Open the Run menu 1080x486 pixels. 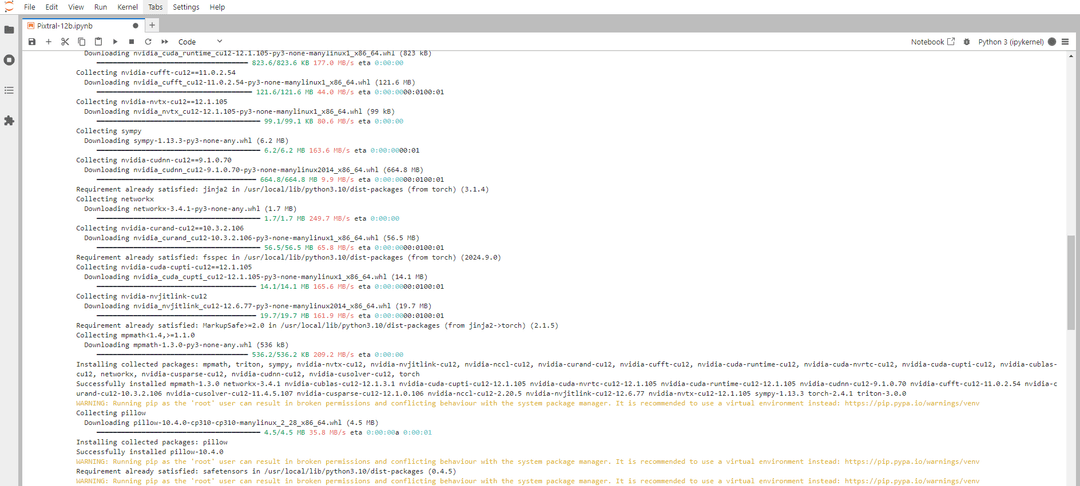(x=101, y=7)
